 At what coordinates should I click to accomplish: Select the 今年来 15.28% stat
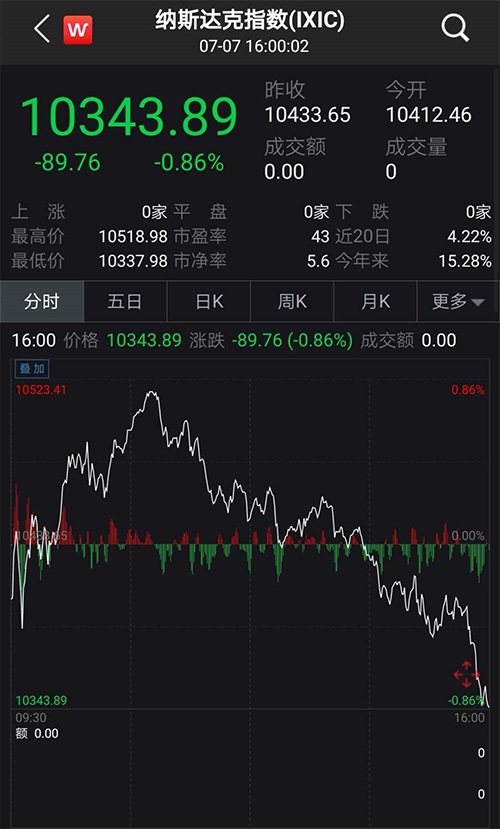click(x=413, y=261)
